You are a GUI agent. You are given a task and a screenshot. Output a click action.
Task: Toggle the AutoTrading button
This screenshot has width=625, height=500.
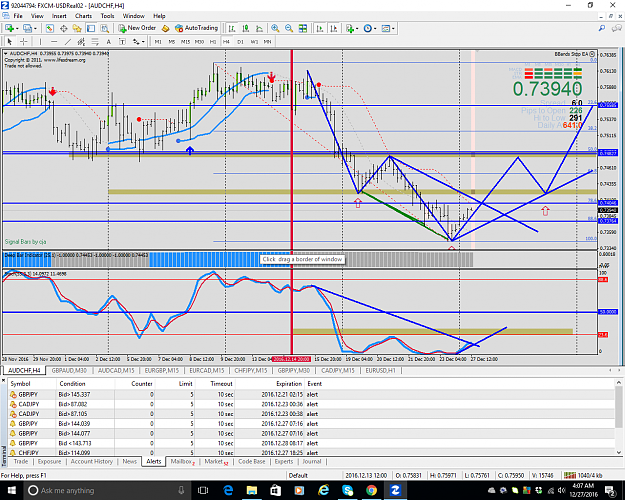(197, 28)
